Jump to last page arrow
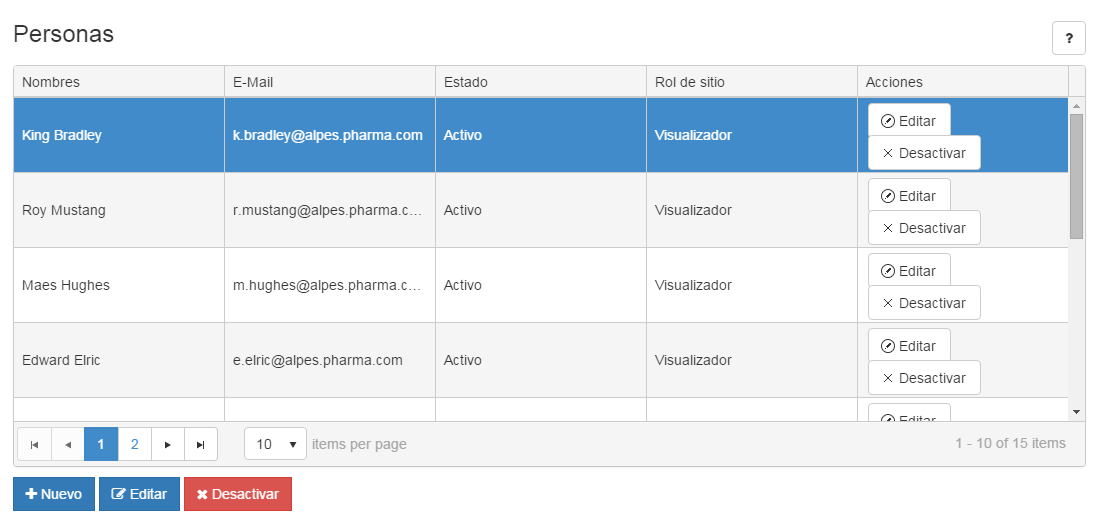Viewport: 1099px width, 513px height. 201,444
